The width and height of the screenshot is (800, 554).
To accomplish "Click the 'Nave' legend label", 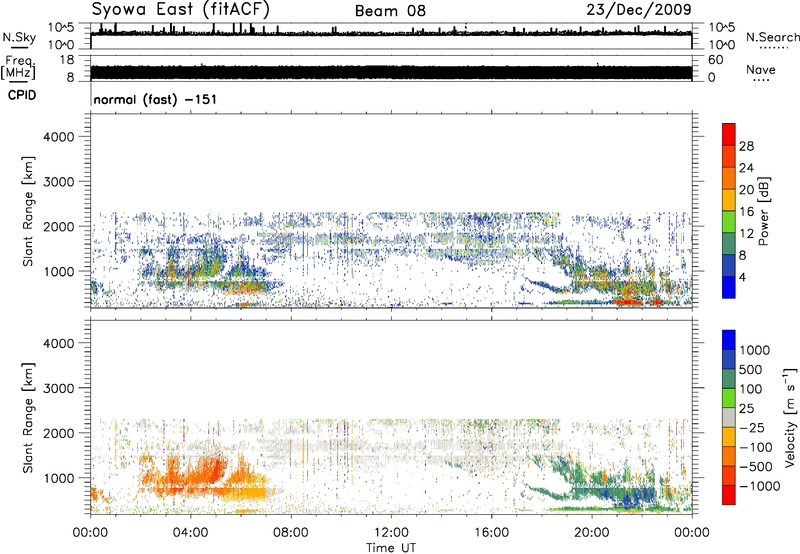I will coord(760,69).
